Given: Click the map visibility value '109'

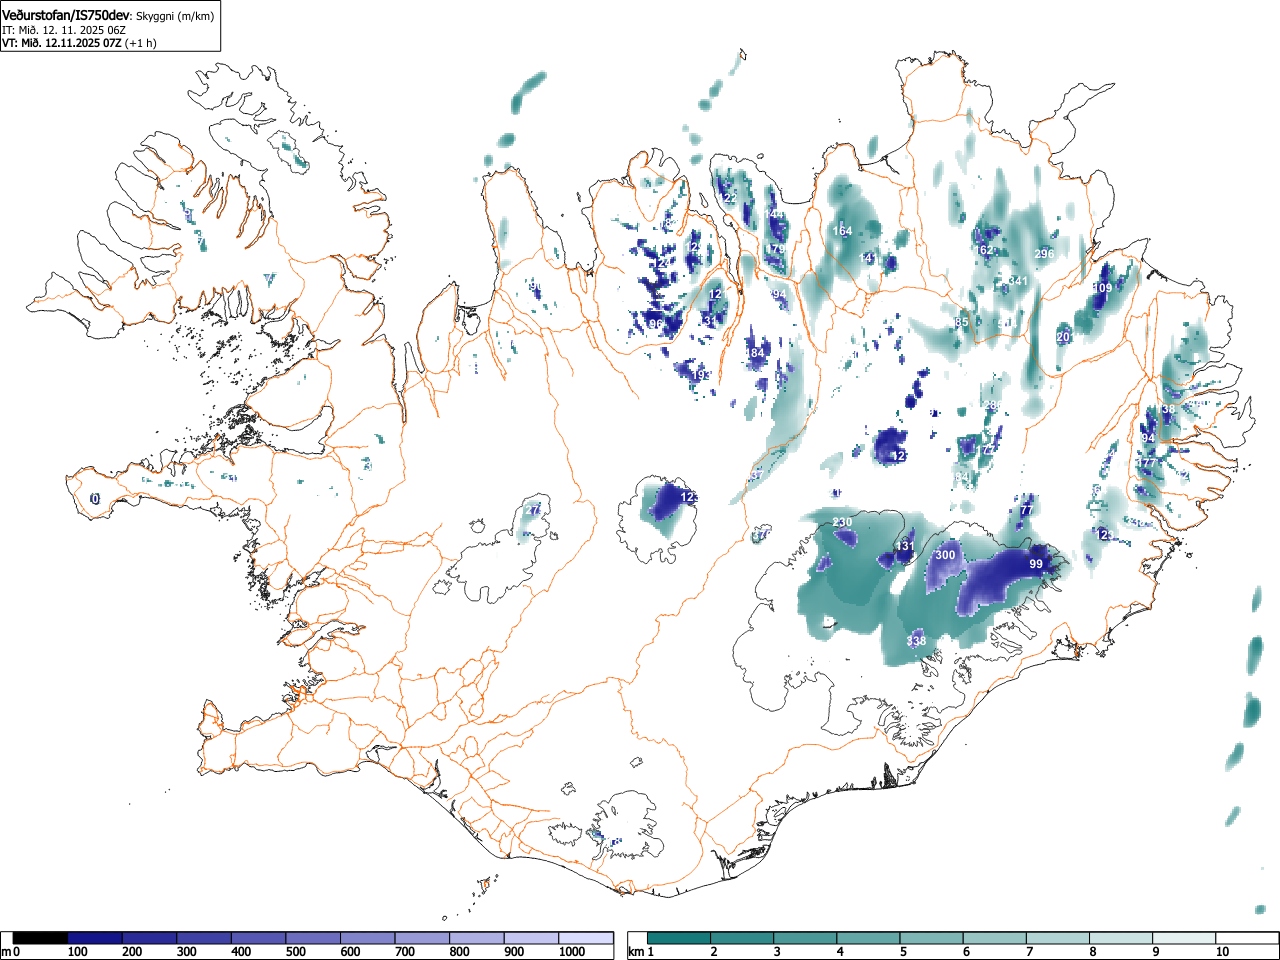Looking at the screenshot, I should (1102, 288).
